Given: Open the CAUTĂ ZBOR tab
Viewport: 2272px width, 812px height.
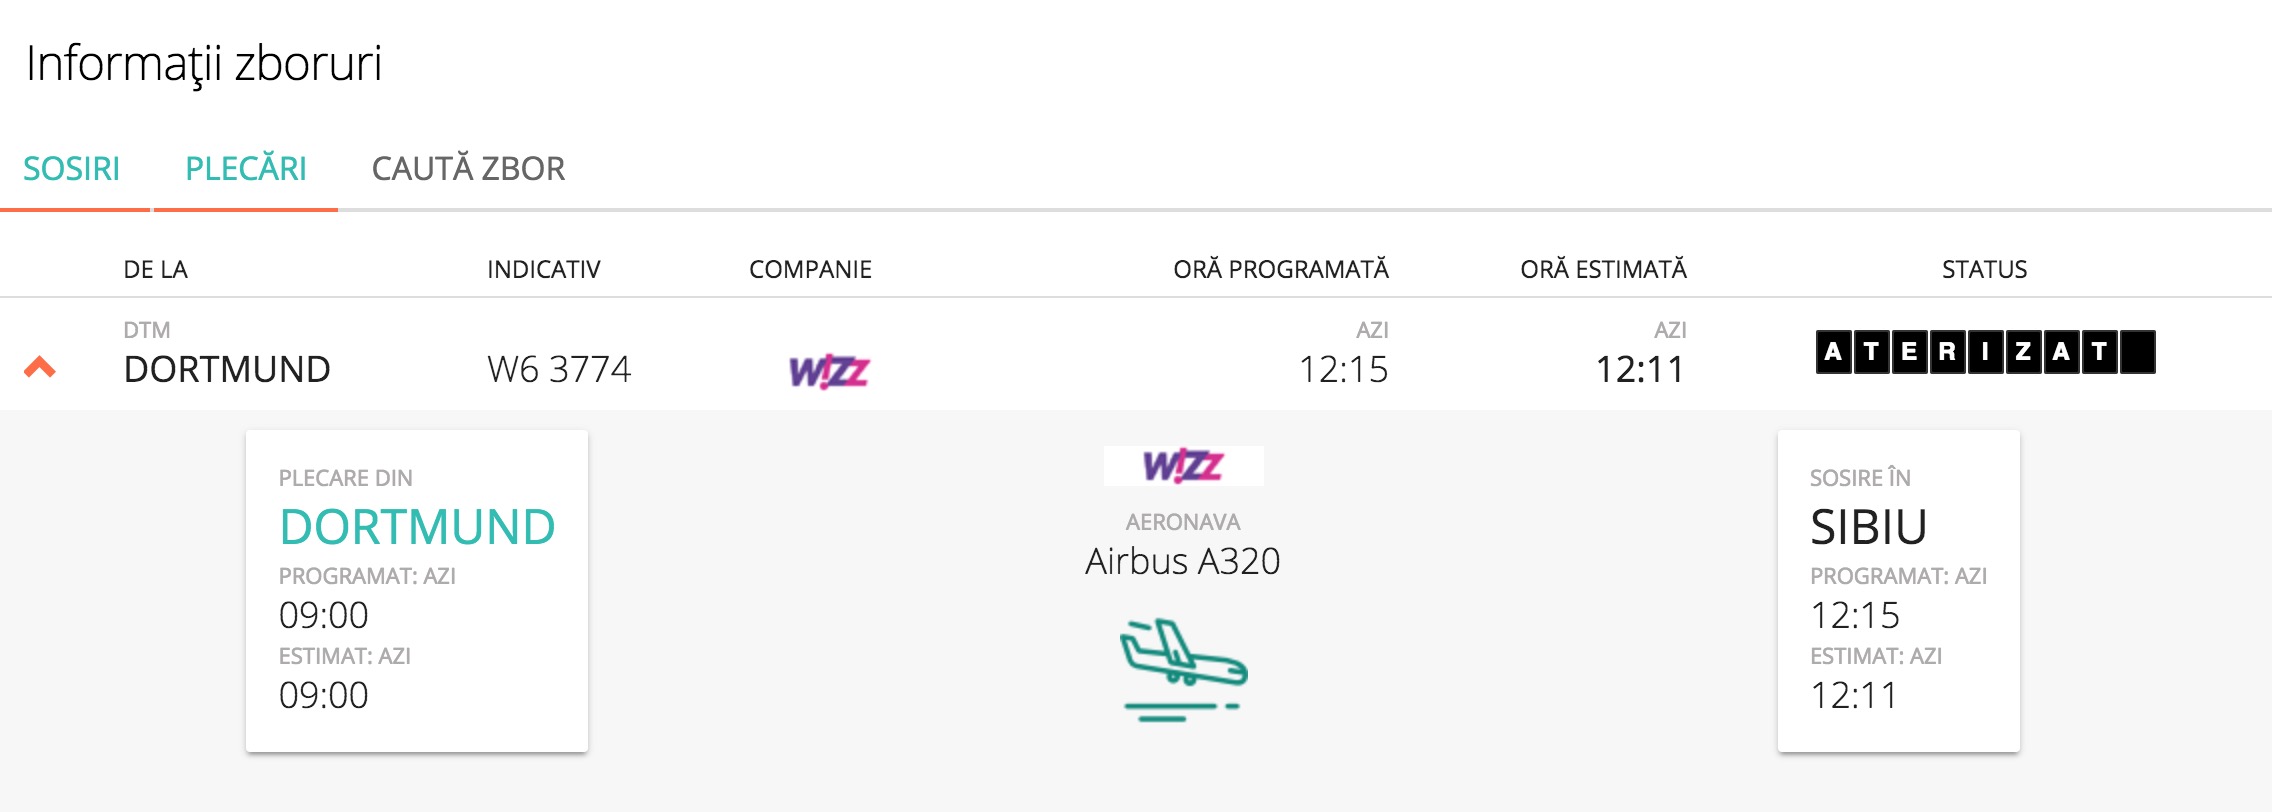Looking at the screenshot, I should pyautogui.click(x=468, y=169).
